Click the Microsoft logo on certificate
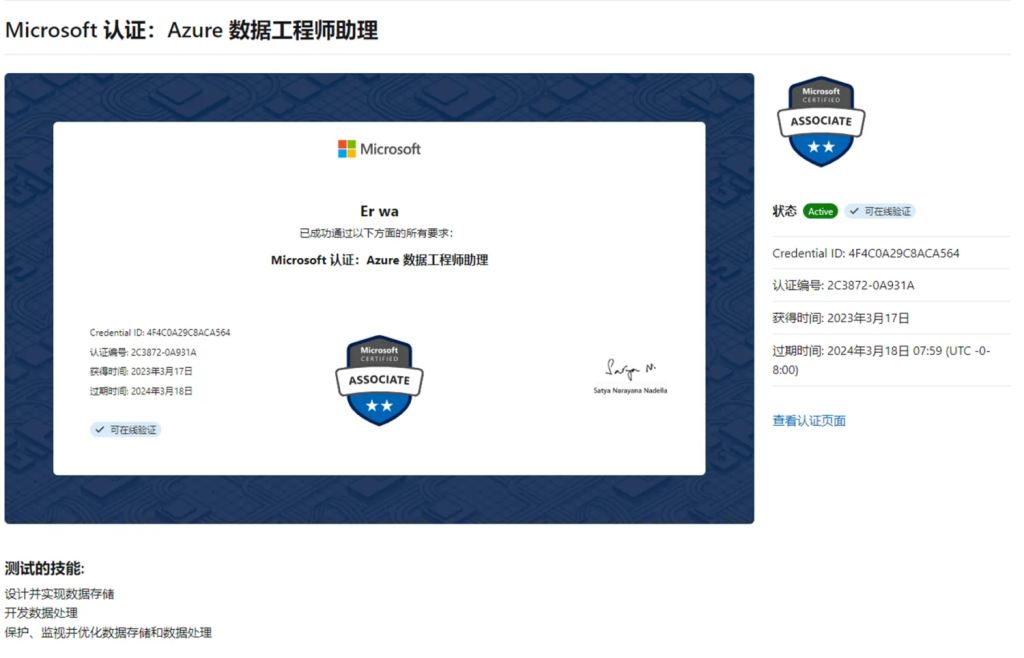Viewport: 1024px width, 658px height. coord(379,149)
